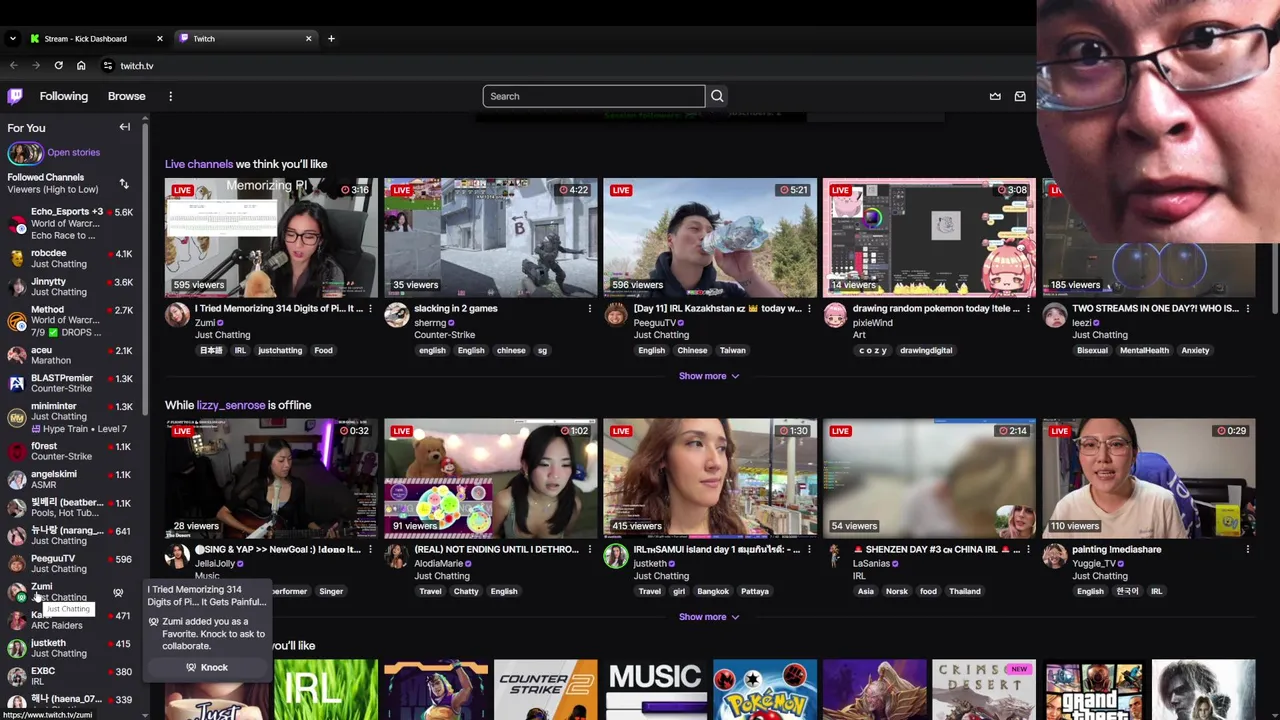The width and height of the screenshot is (1280, 720).
Task: Open BLASTPremier in followed channels
Action: point(72,383)
